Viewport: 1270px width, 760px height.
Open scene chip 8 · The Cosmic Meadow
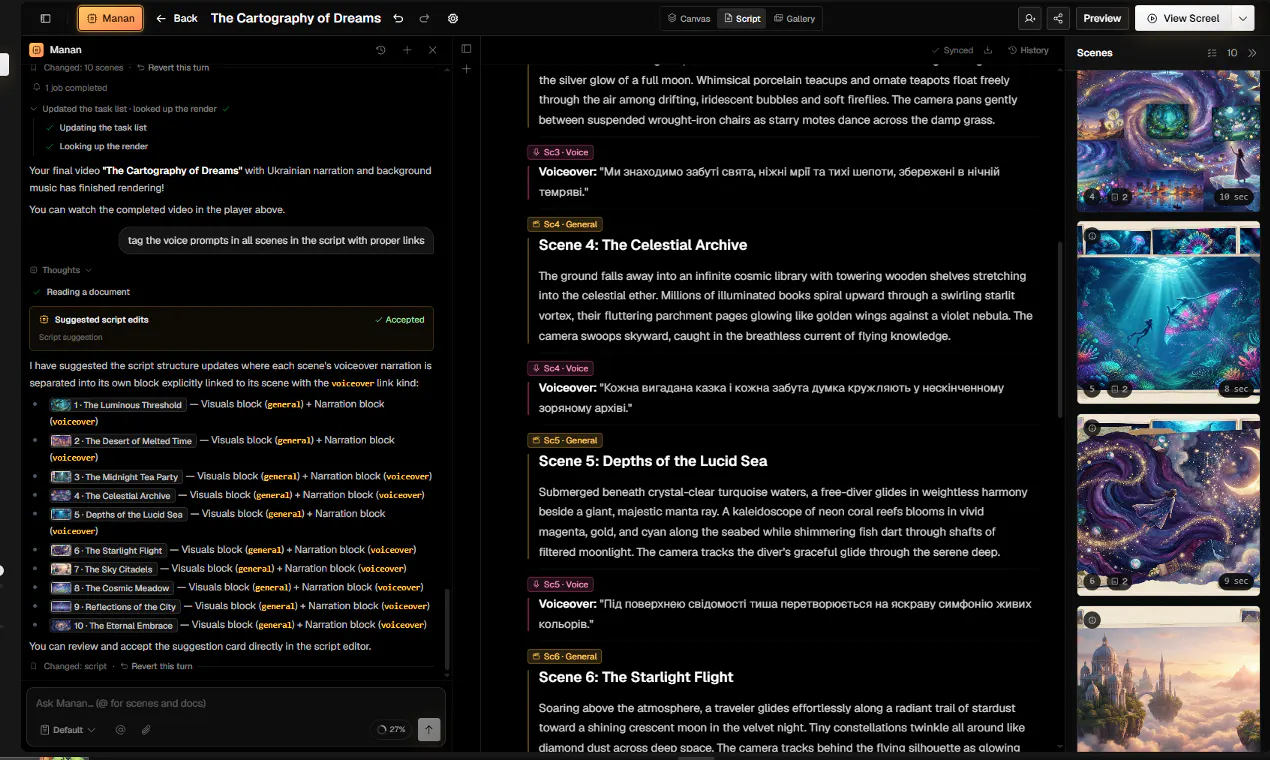[x=112, y=588]
